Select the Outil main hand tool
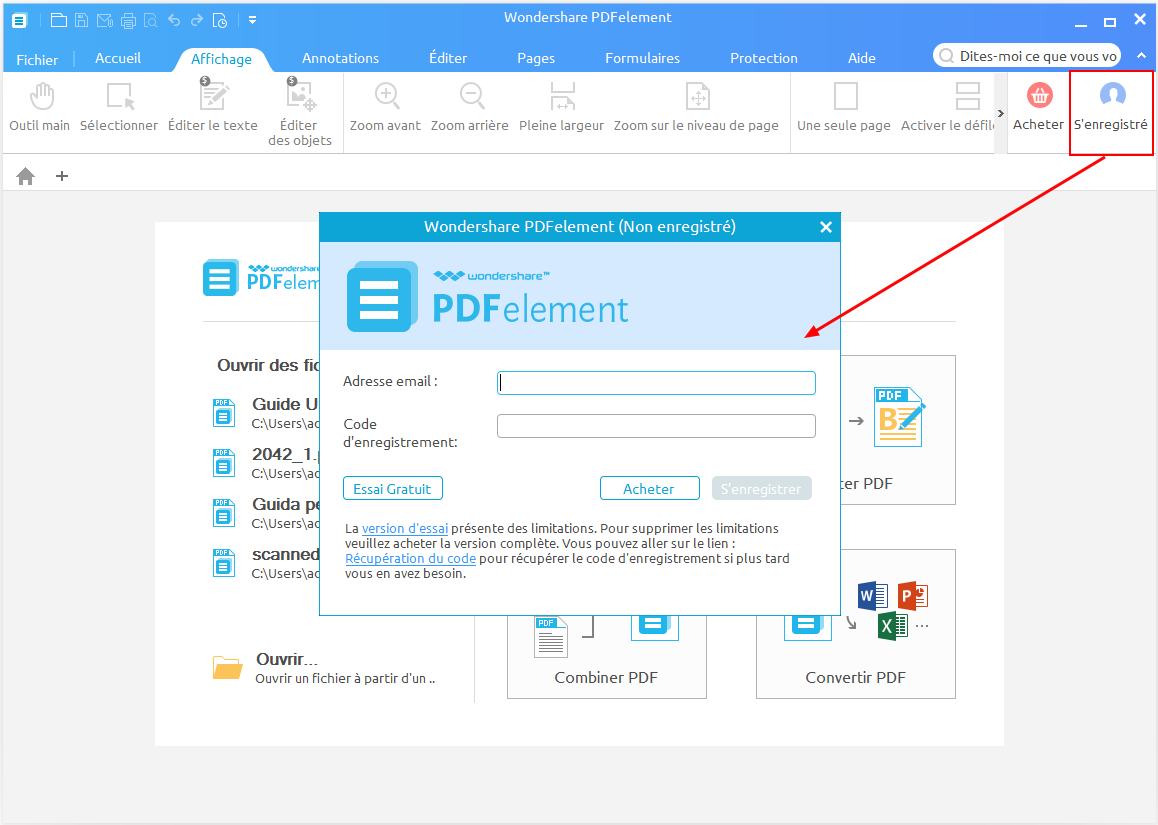The height and width of the screenshot is (825, 1158). (x=40, y=108)
